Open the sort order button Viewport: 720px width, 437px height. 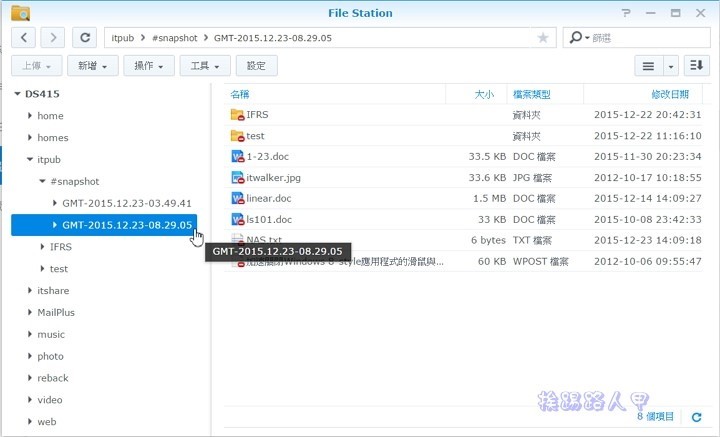pyautogui.click(x=697, y=65)
